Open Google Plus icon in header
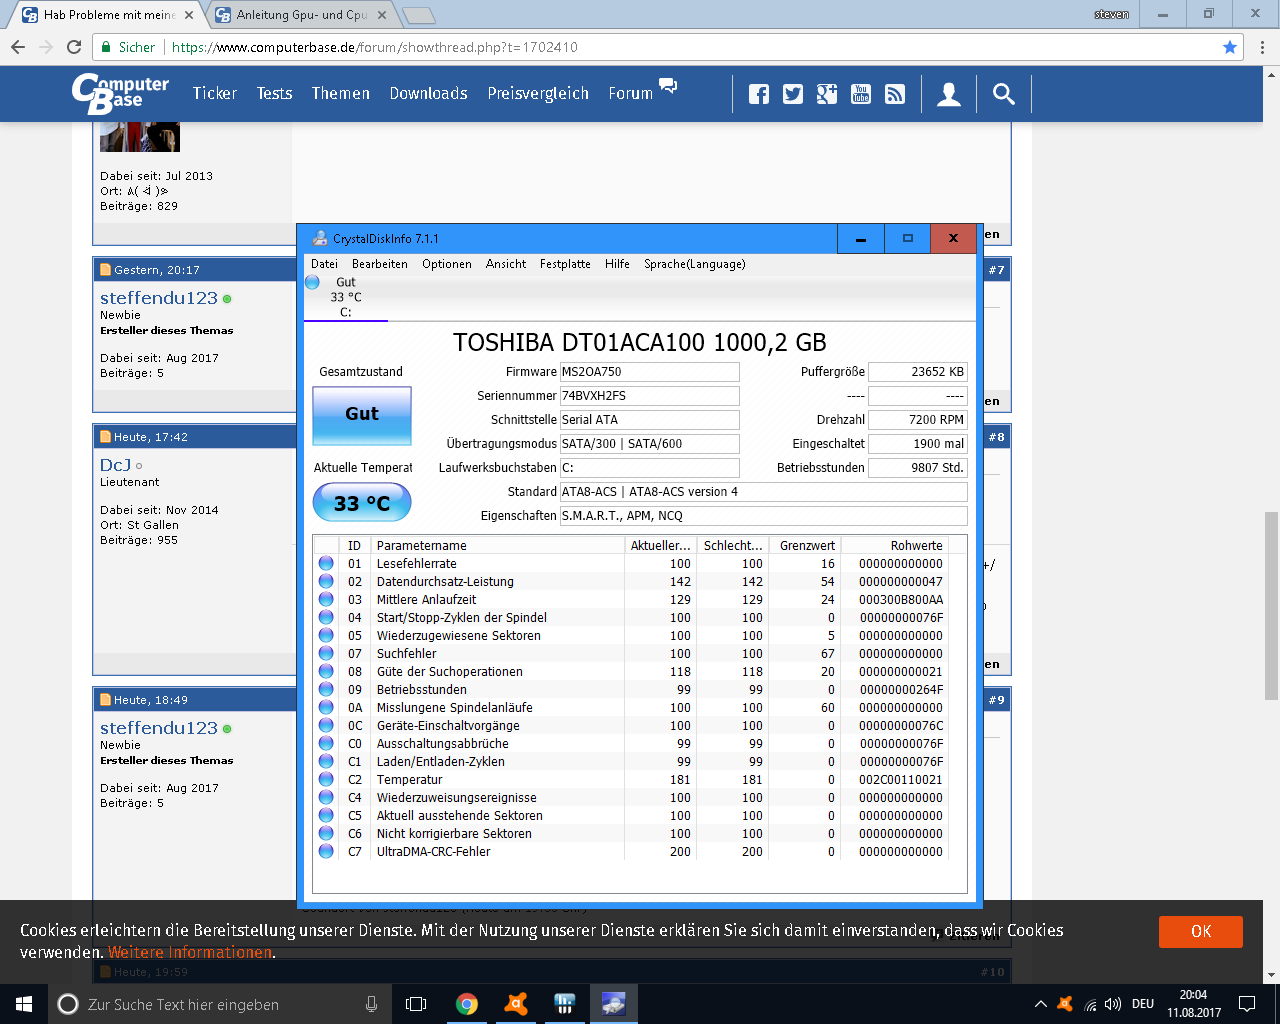Screen dimensions: 1280x1024 click(x=827, y=94)
